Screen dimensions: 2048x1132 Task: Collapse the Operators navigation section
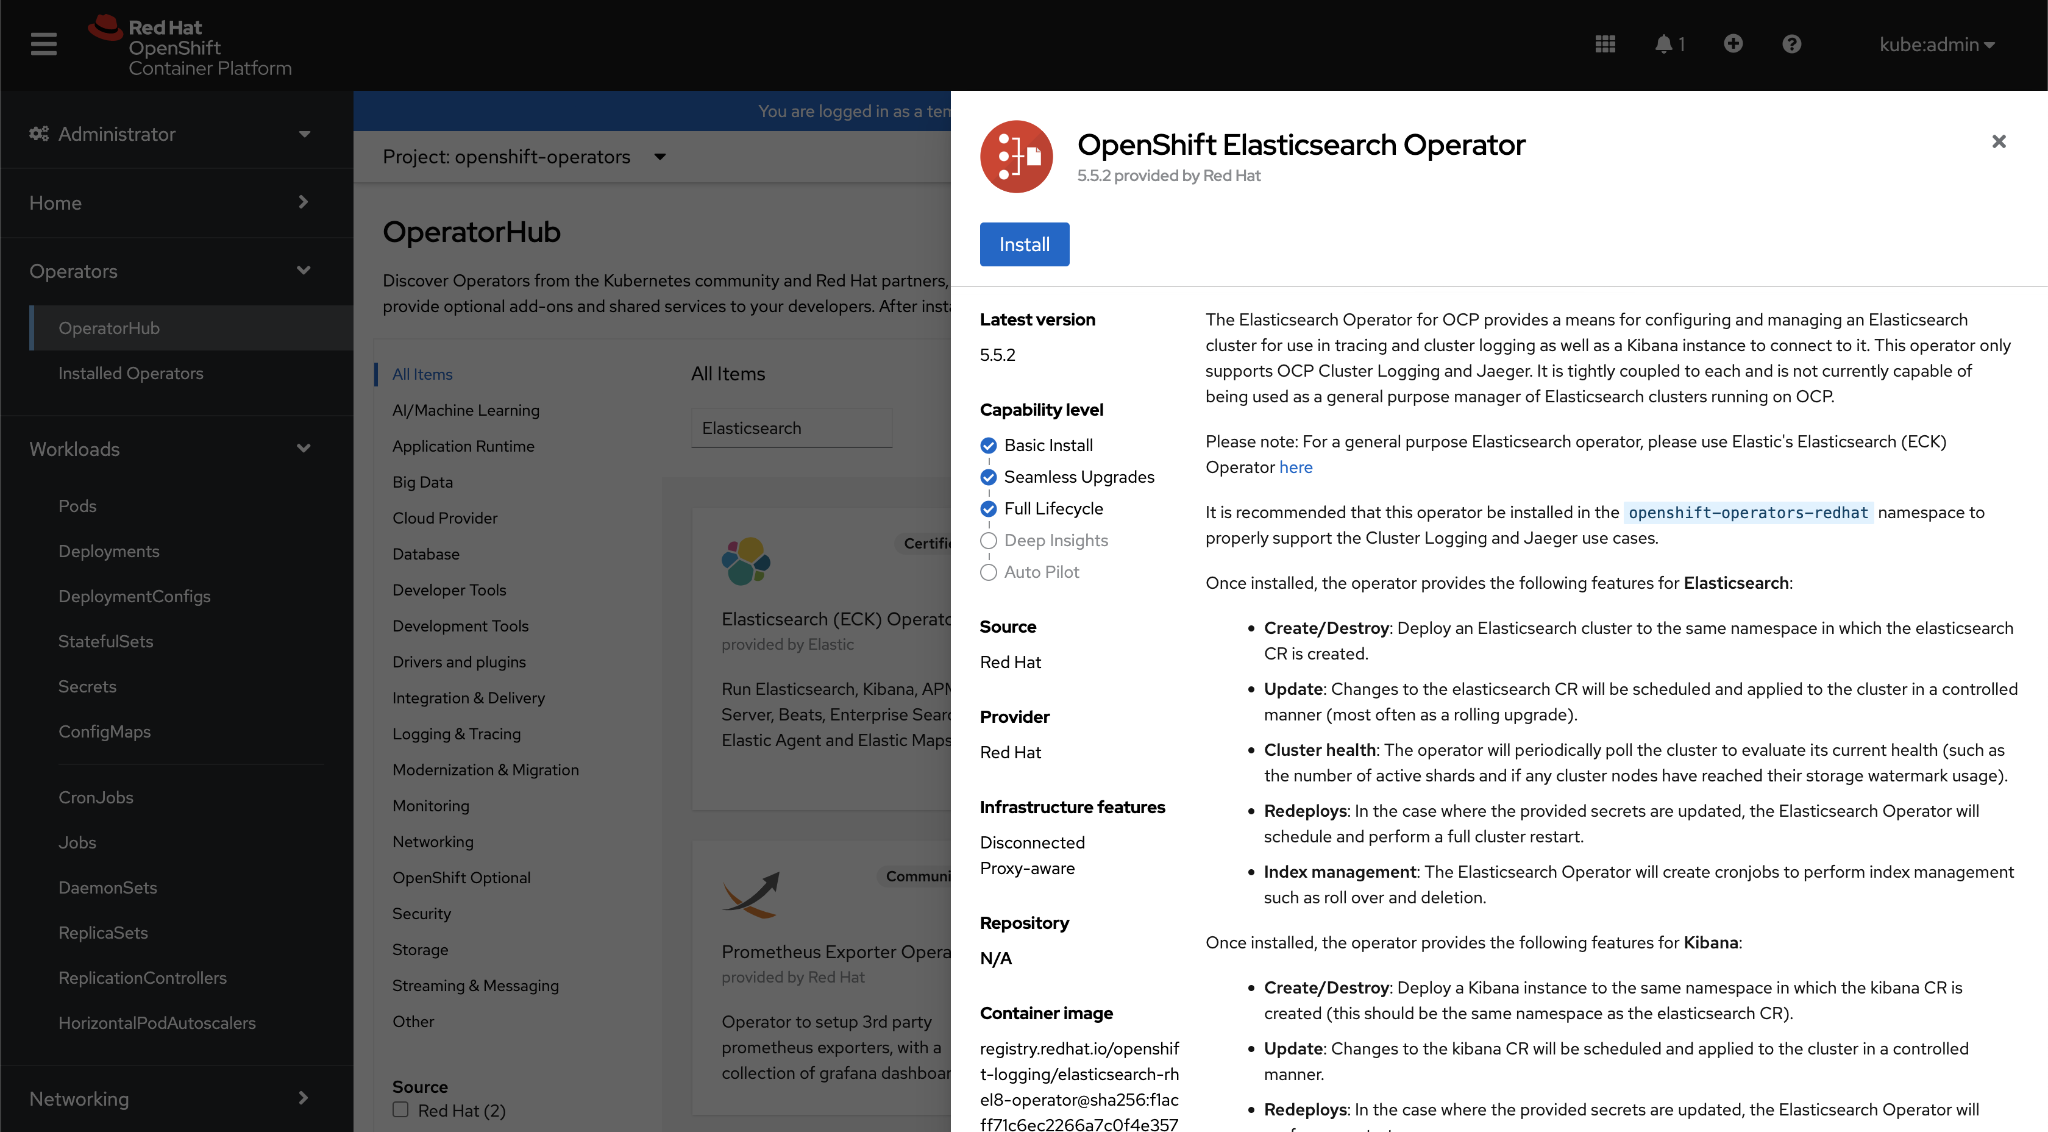point(177,271)
